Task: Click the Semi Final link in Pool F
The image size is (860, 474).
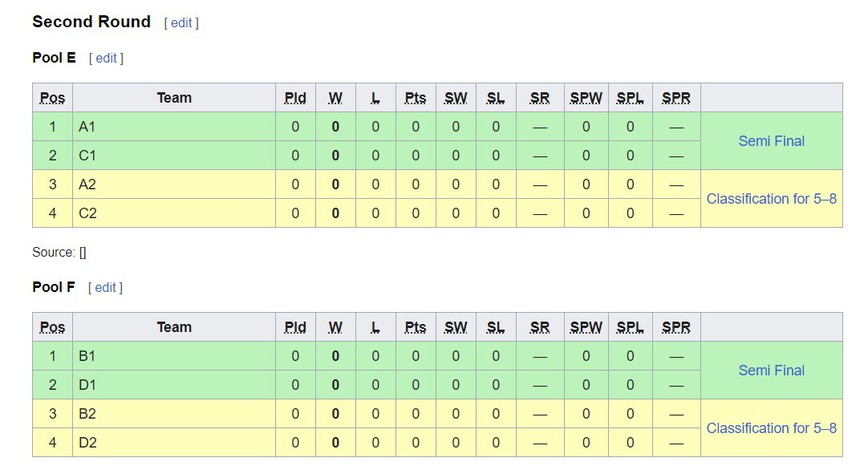Action: click(771, 370)
